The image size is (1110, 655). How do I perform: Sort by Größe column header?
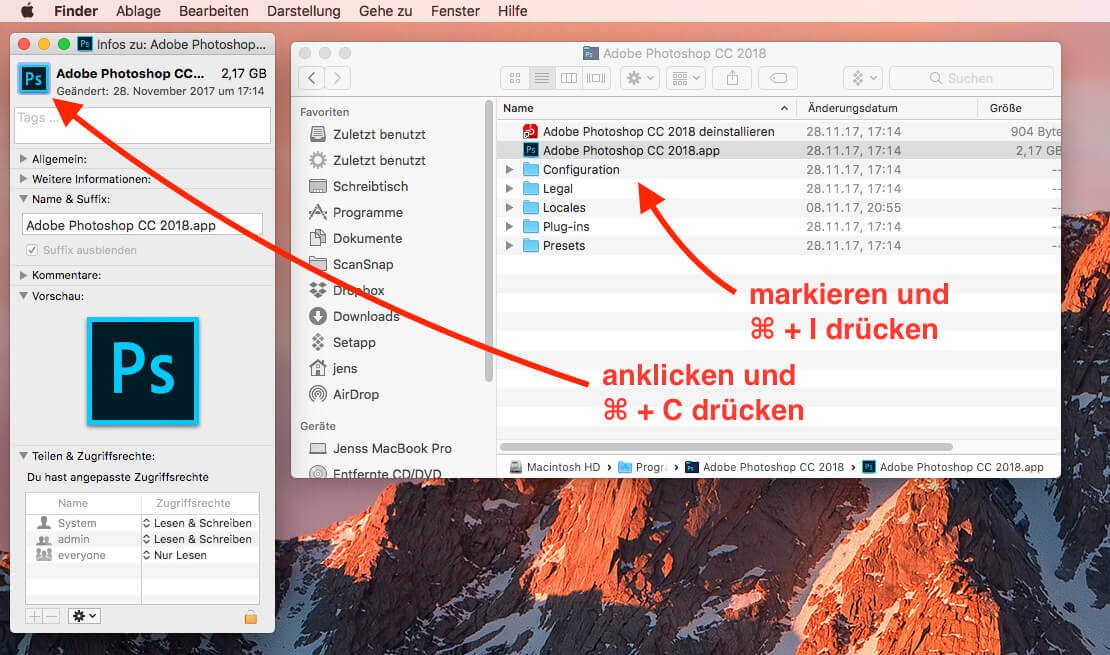pos(1019,108)
